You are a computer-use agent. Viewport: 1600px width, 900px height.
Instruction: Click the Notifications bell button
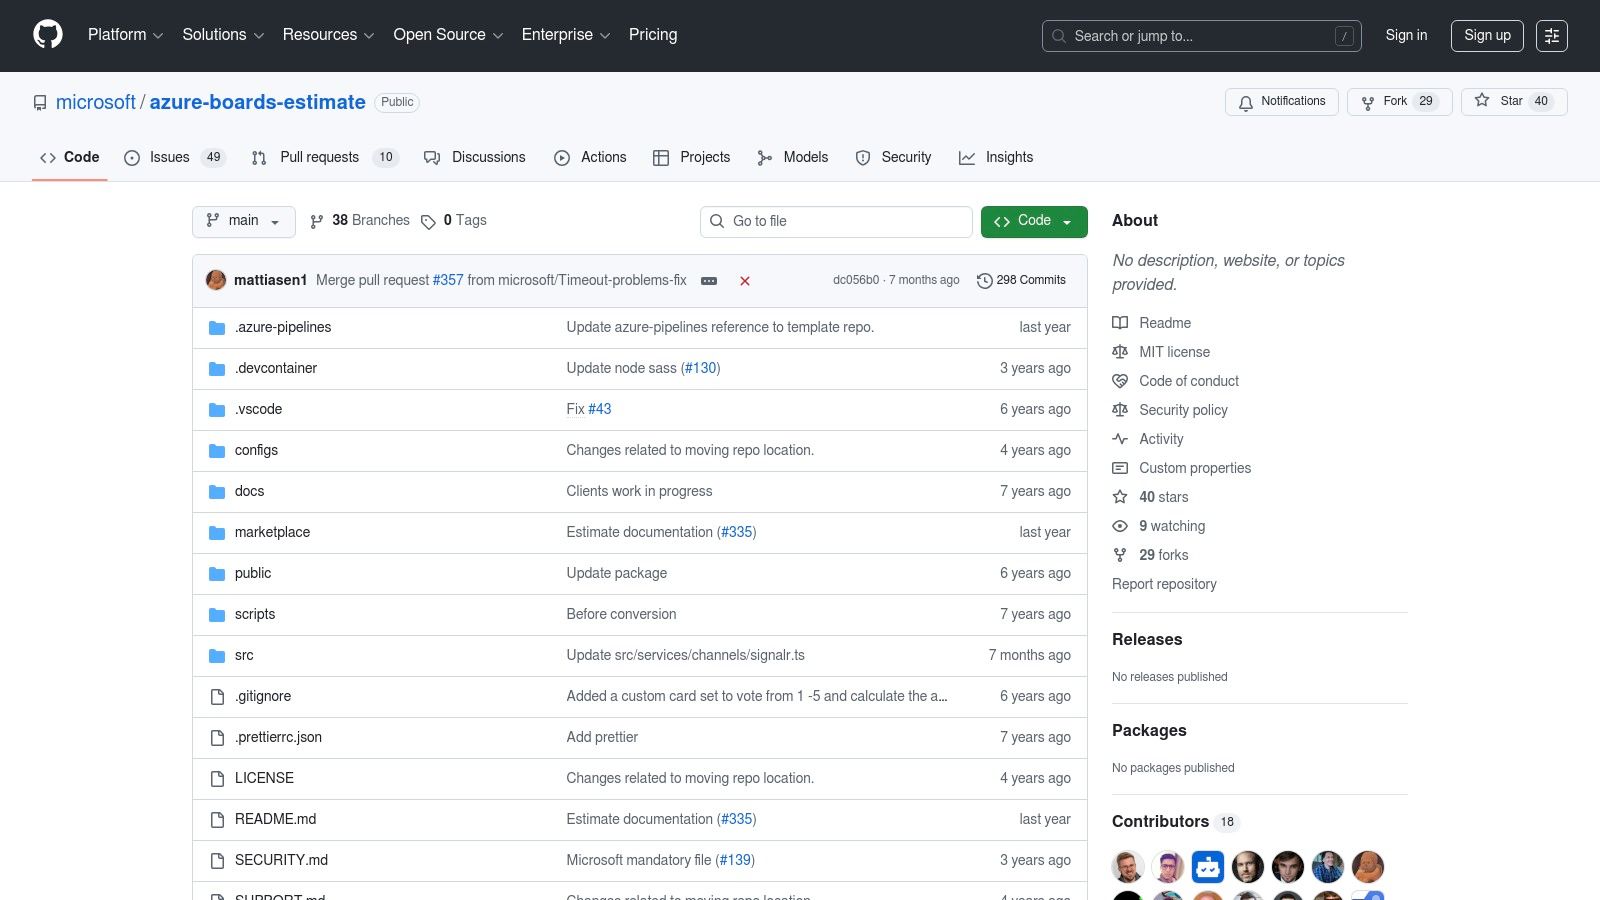1281,102
